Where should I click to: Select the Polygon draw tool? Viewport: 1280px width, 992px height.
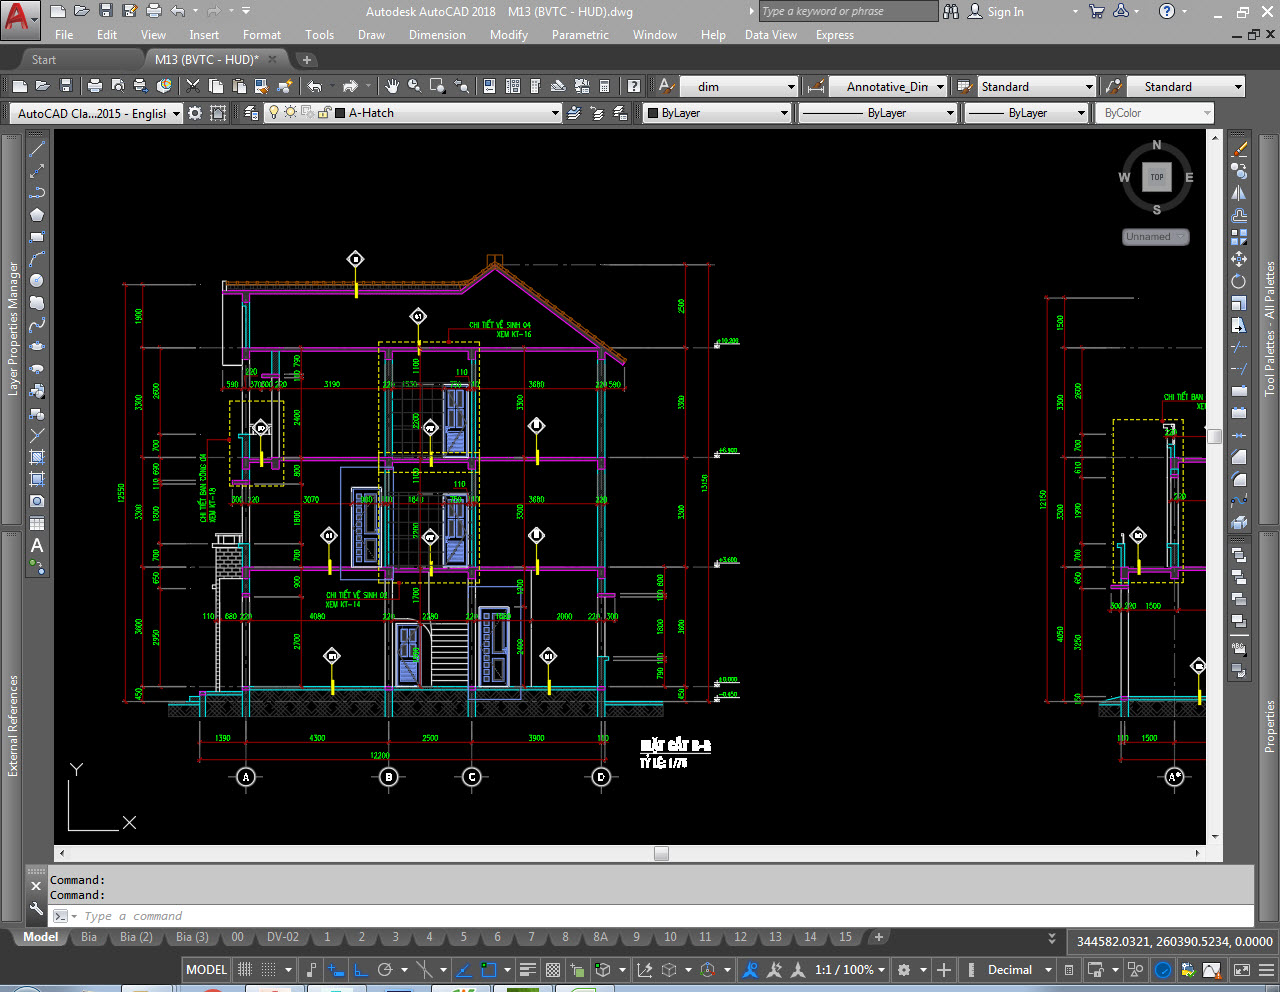tap(37, 214)
